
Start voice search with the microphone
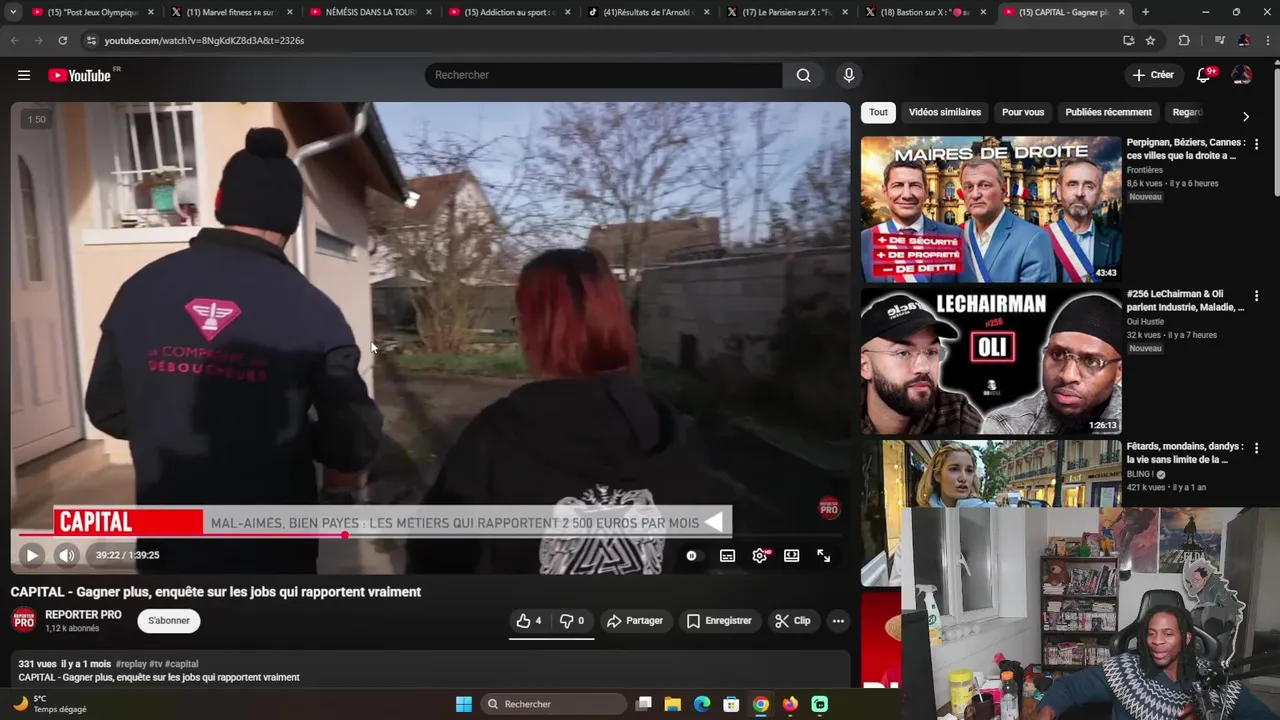849,75
